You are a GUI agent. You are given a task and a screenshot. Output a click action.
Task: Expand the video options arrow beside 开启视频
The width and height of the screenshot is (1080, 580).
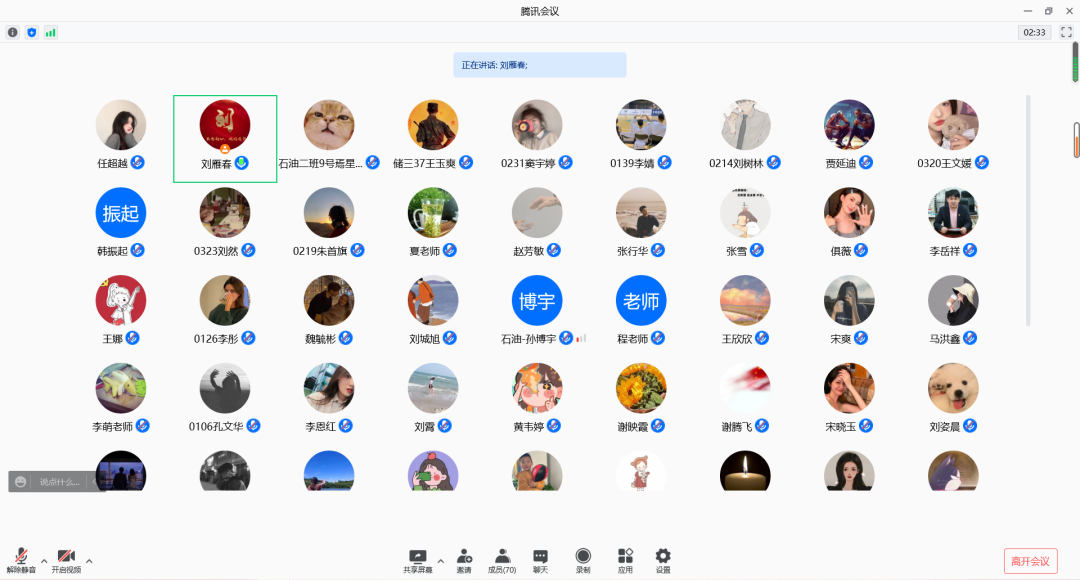(x=89, y=560)
